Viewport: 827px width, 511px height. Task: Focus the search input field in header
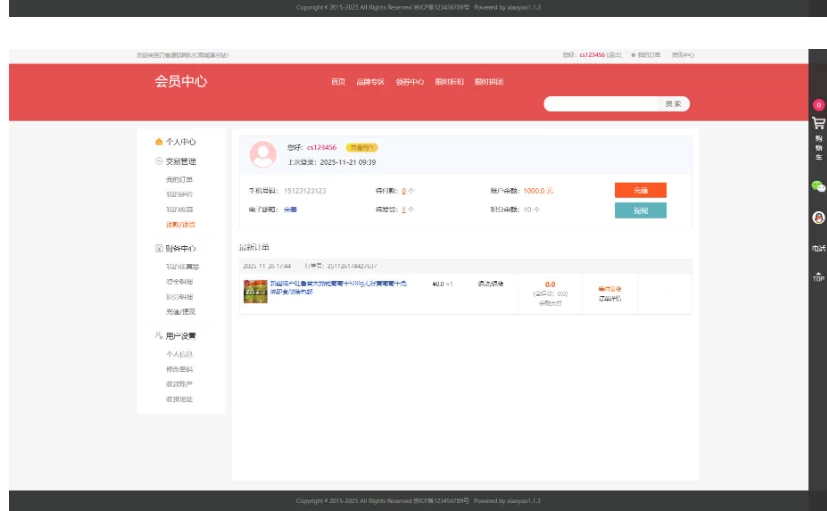(x=601, y=104)
